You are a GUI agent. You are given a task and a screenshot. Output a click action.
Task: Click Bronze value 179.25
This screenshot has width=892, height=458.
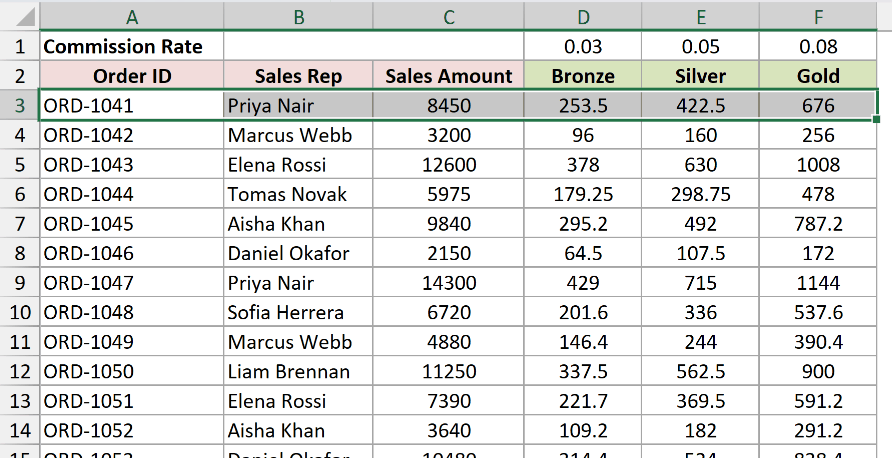tap(583, 194)
